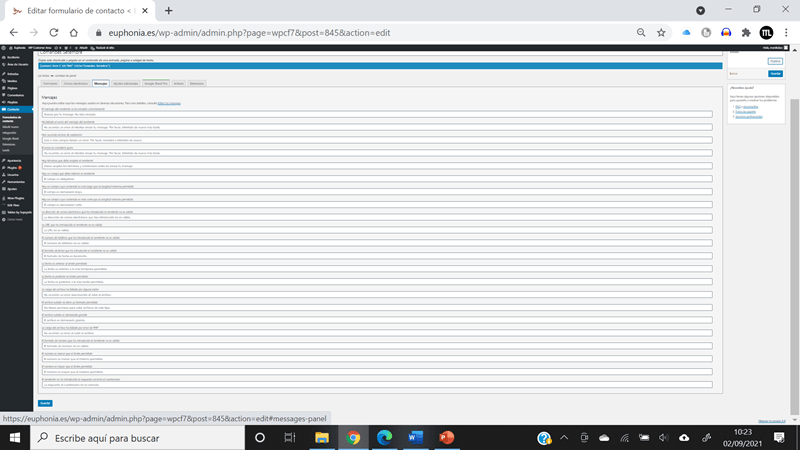Edit the message sent successfully field
Image resolution: width=800 pixels, height=450 pixels.
377,114
